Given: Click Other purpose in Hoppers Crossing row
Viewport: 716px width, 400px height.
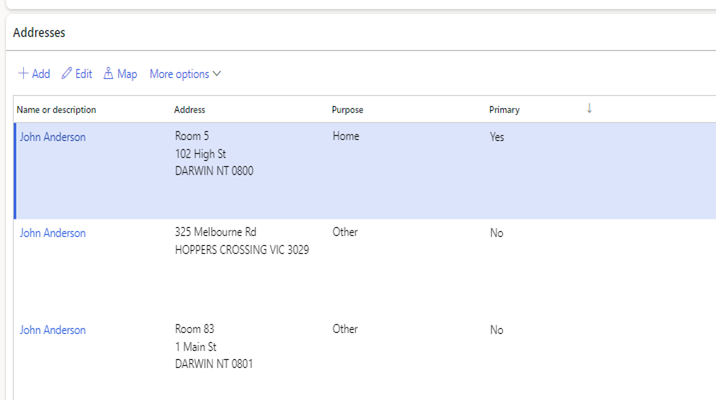Looking at the screenshot, I should [x=345, y=232].
